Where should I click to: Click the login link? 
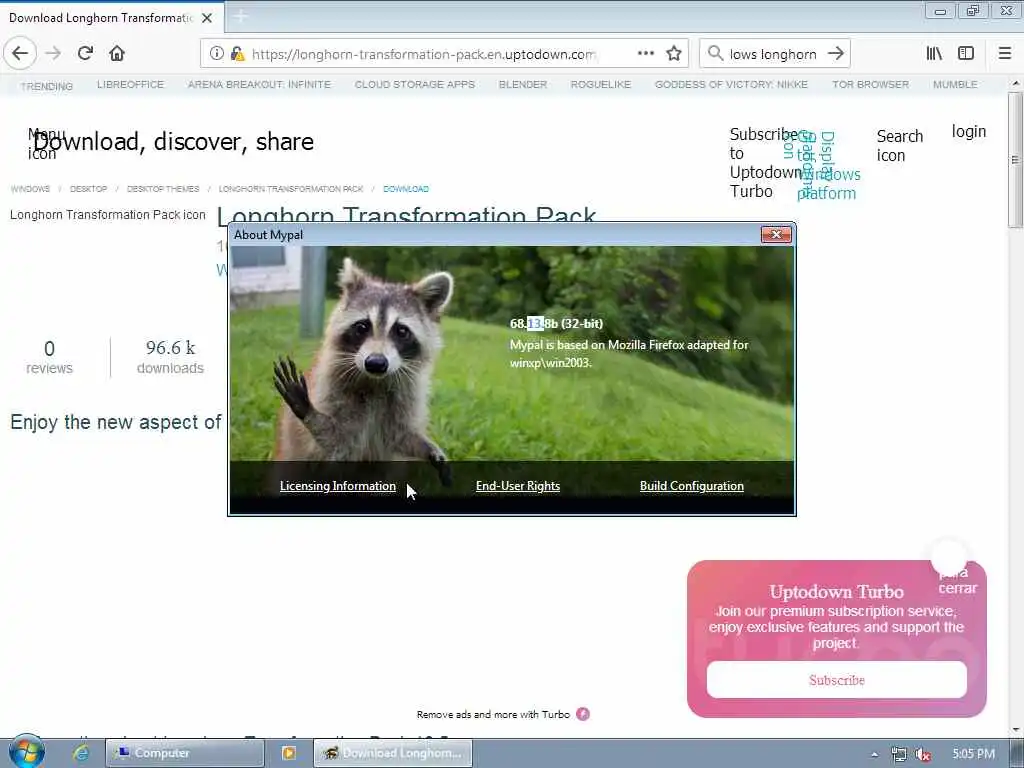968,131
